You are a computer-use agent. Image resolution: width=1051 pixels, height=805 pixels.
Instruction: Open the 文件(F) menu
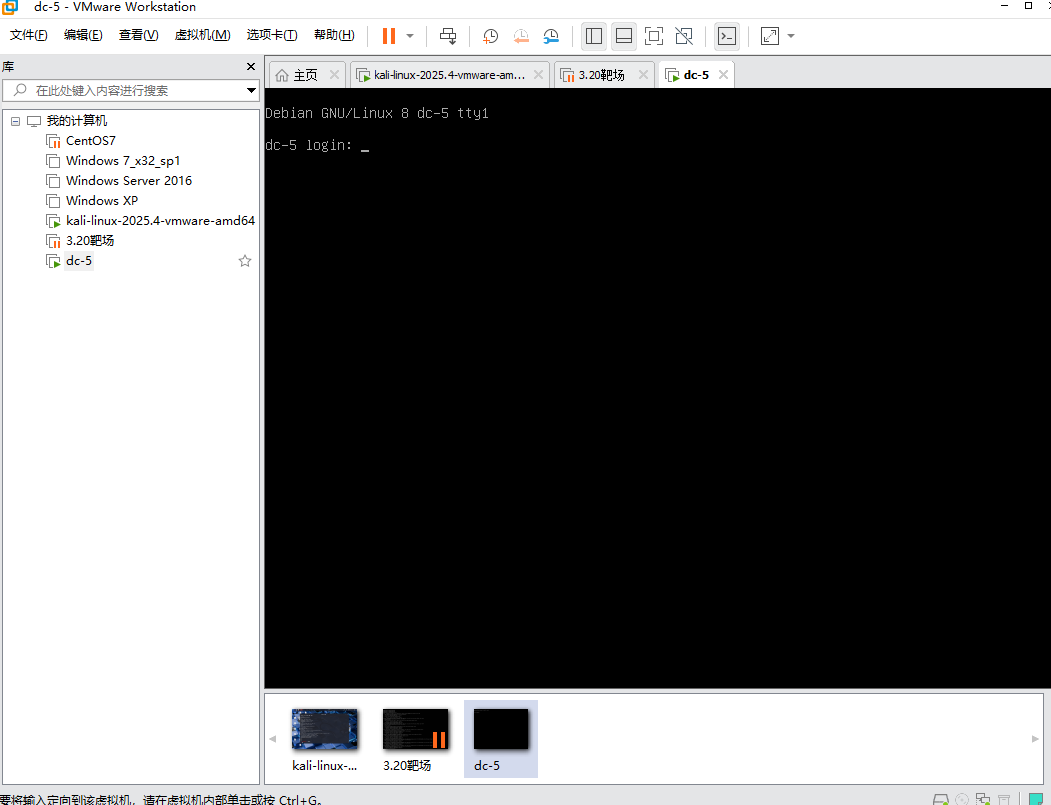pyautogui.click(x=29, y=35)
